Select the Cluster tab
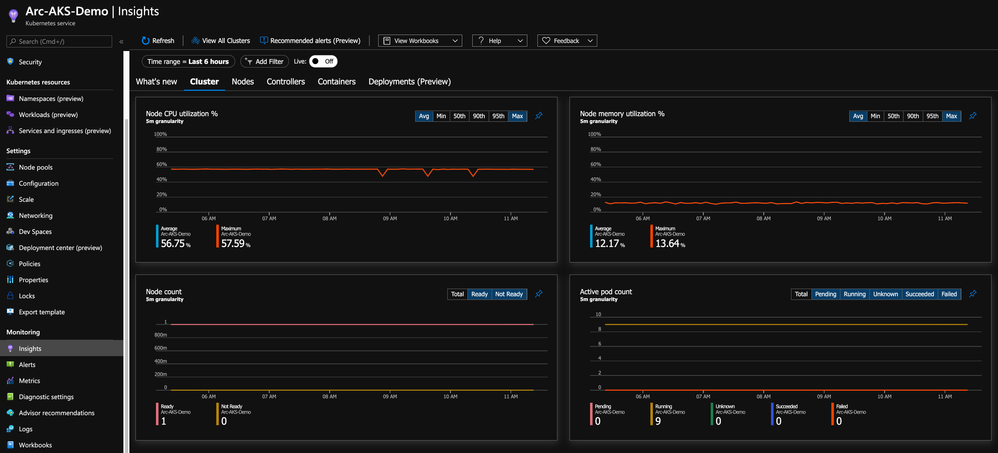998x453 pixels. point(204,81)
